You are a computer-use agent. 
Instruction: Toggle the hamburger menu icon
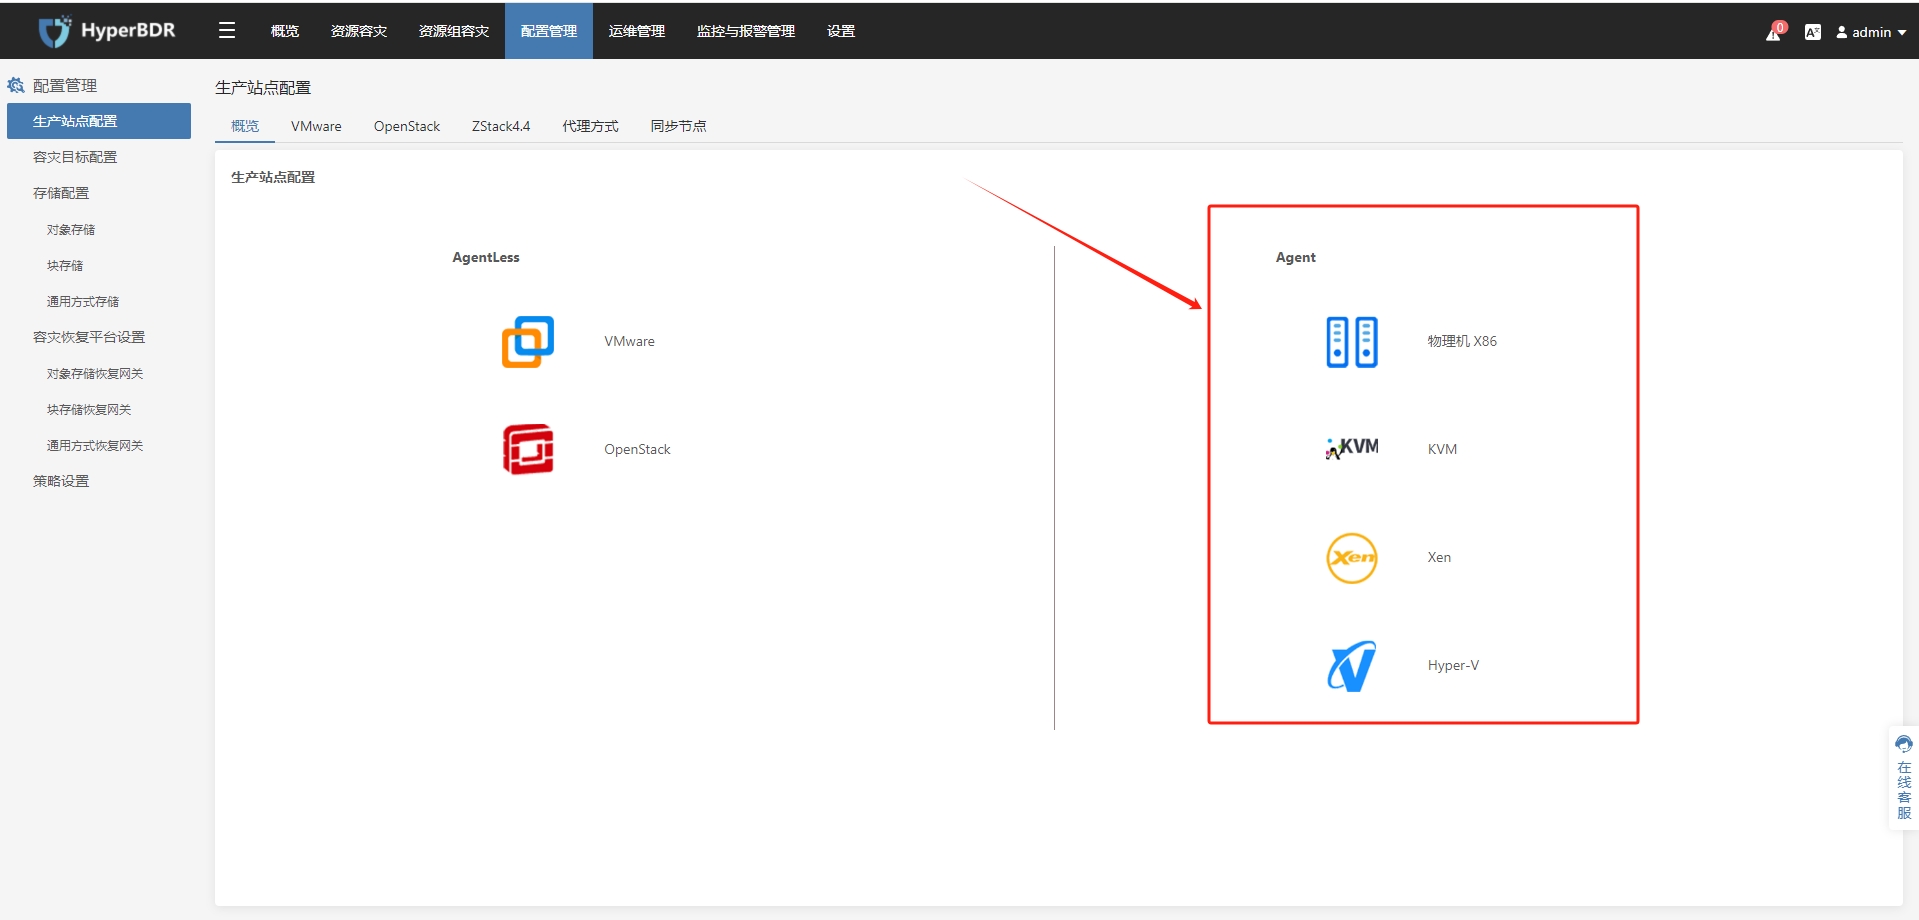pos(227,30)
